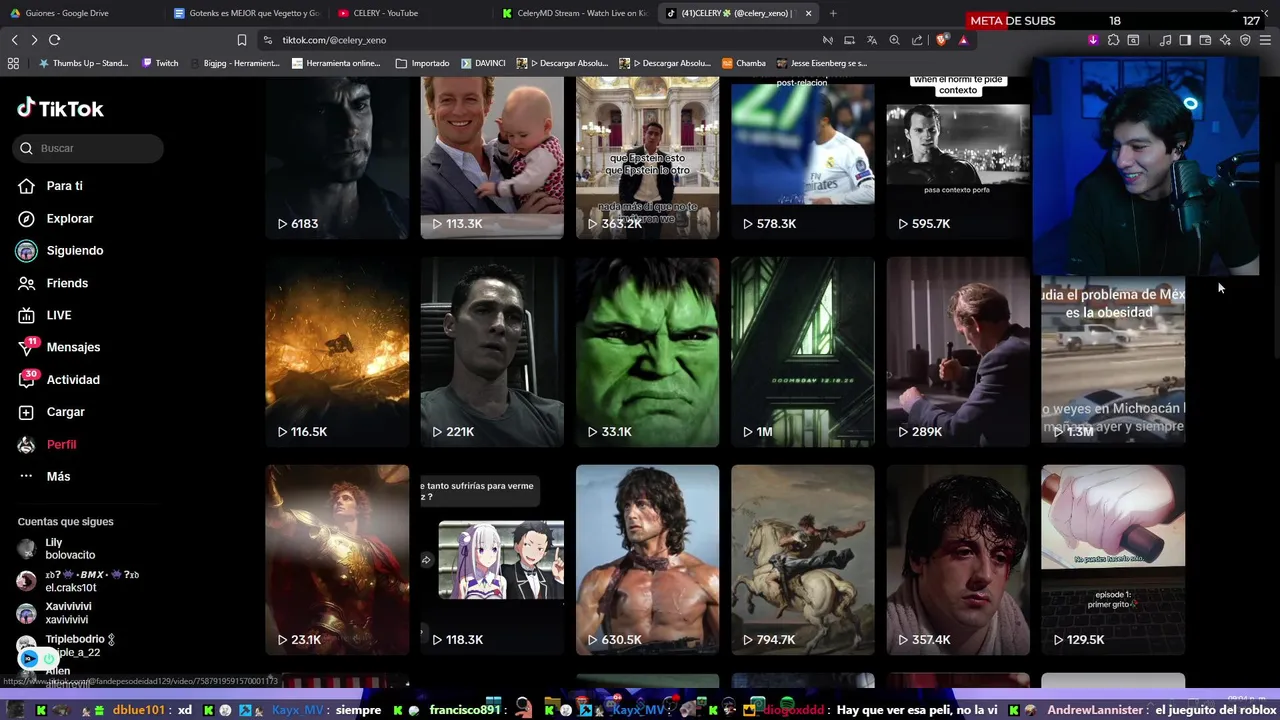Open the Jesse Eisenberg bookmark
This screenshot has height=720, width=1280.
click(x=822, y=63)
